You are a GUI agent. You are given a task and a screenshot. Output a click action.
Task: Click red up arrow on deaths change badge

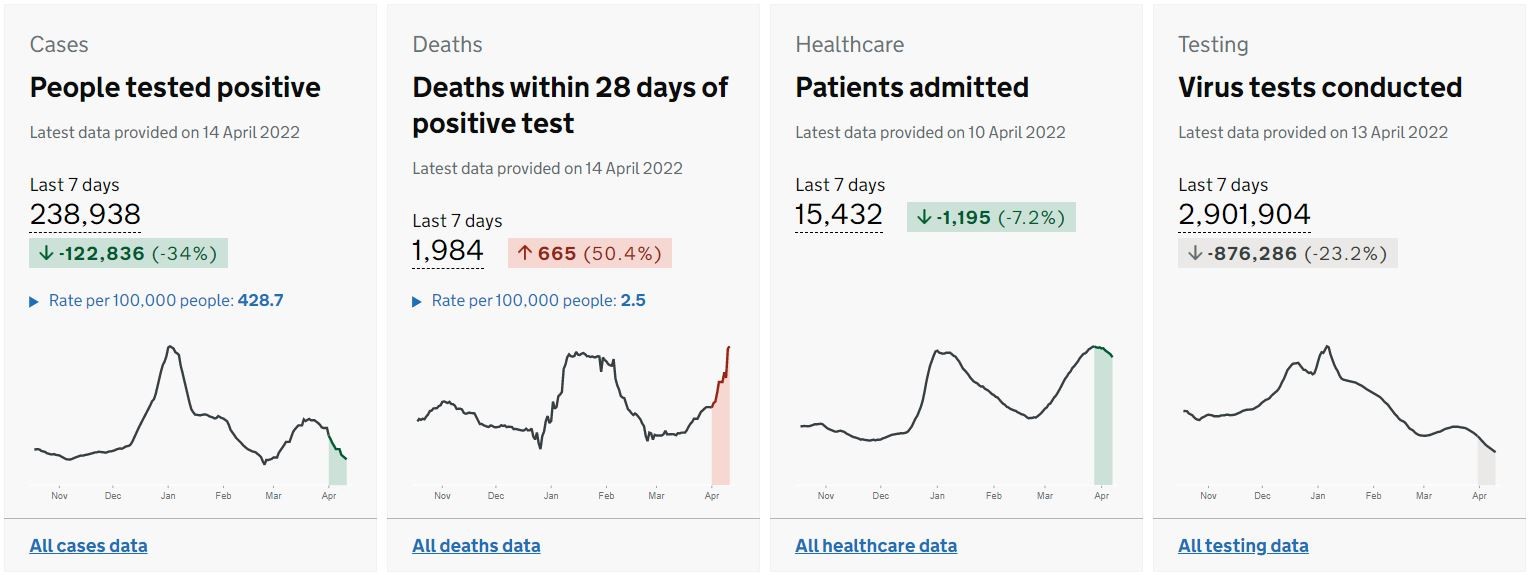pos(525,254)
